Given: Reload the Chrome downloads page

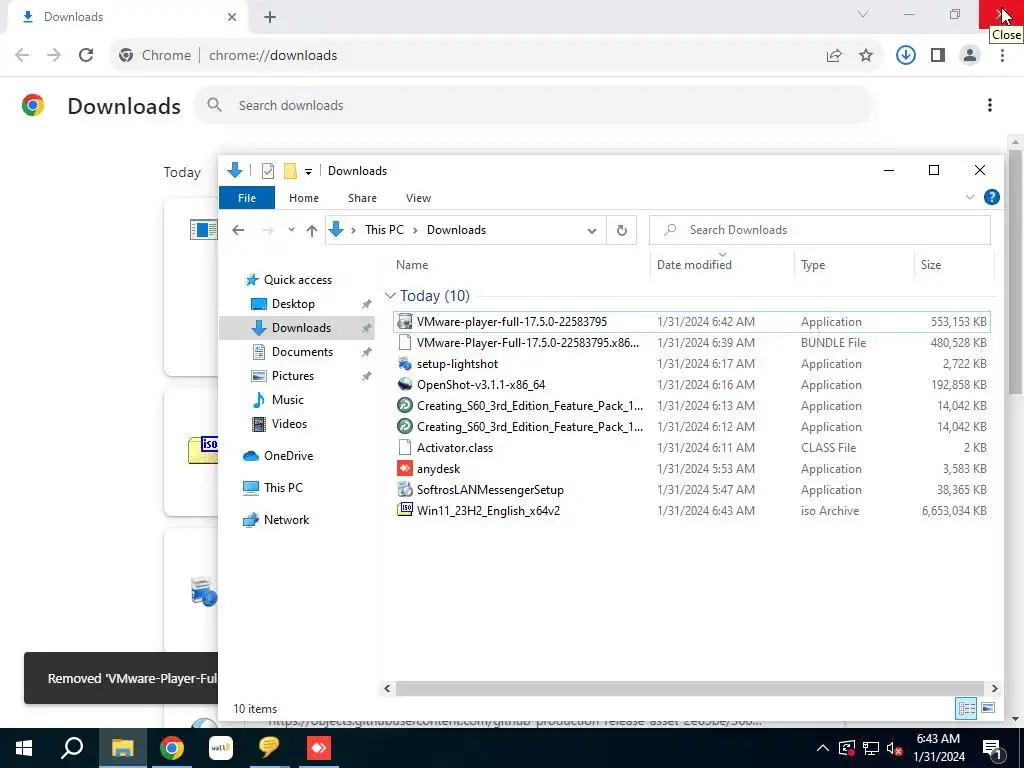Looking at the screenshot, I should (x=86, y=56).
